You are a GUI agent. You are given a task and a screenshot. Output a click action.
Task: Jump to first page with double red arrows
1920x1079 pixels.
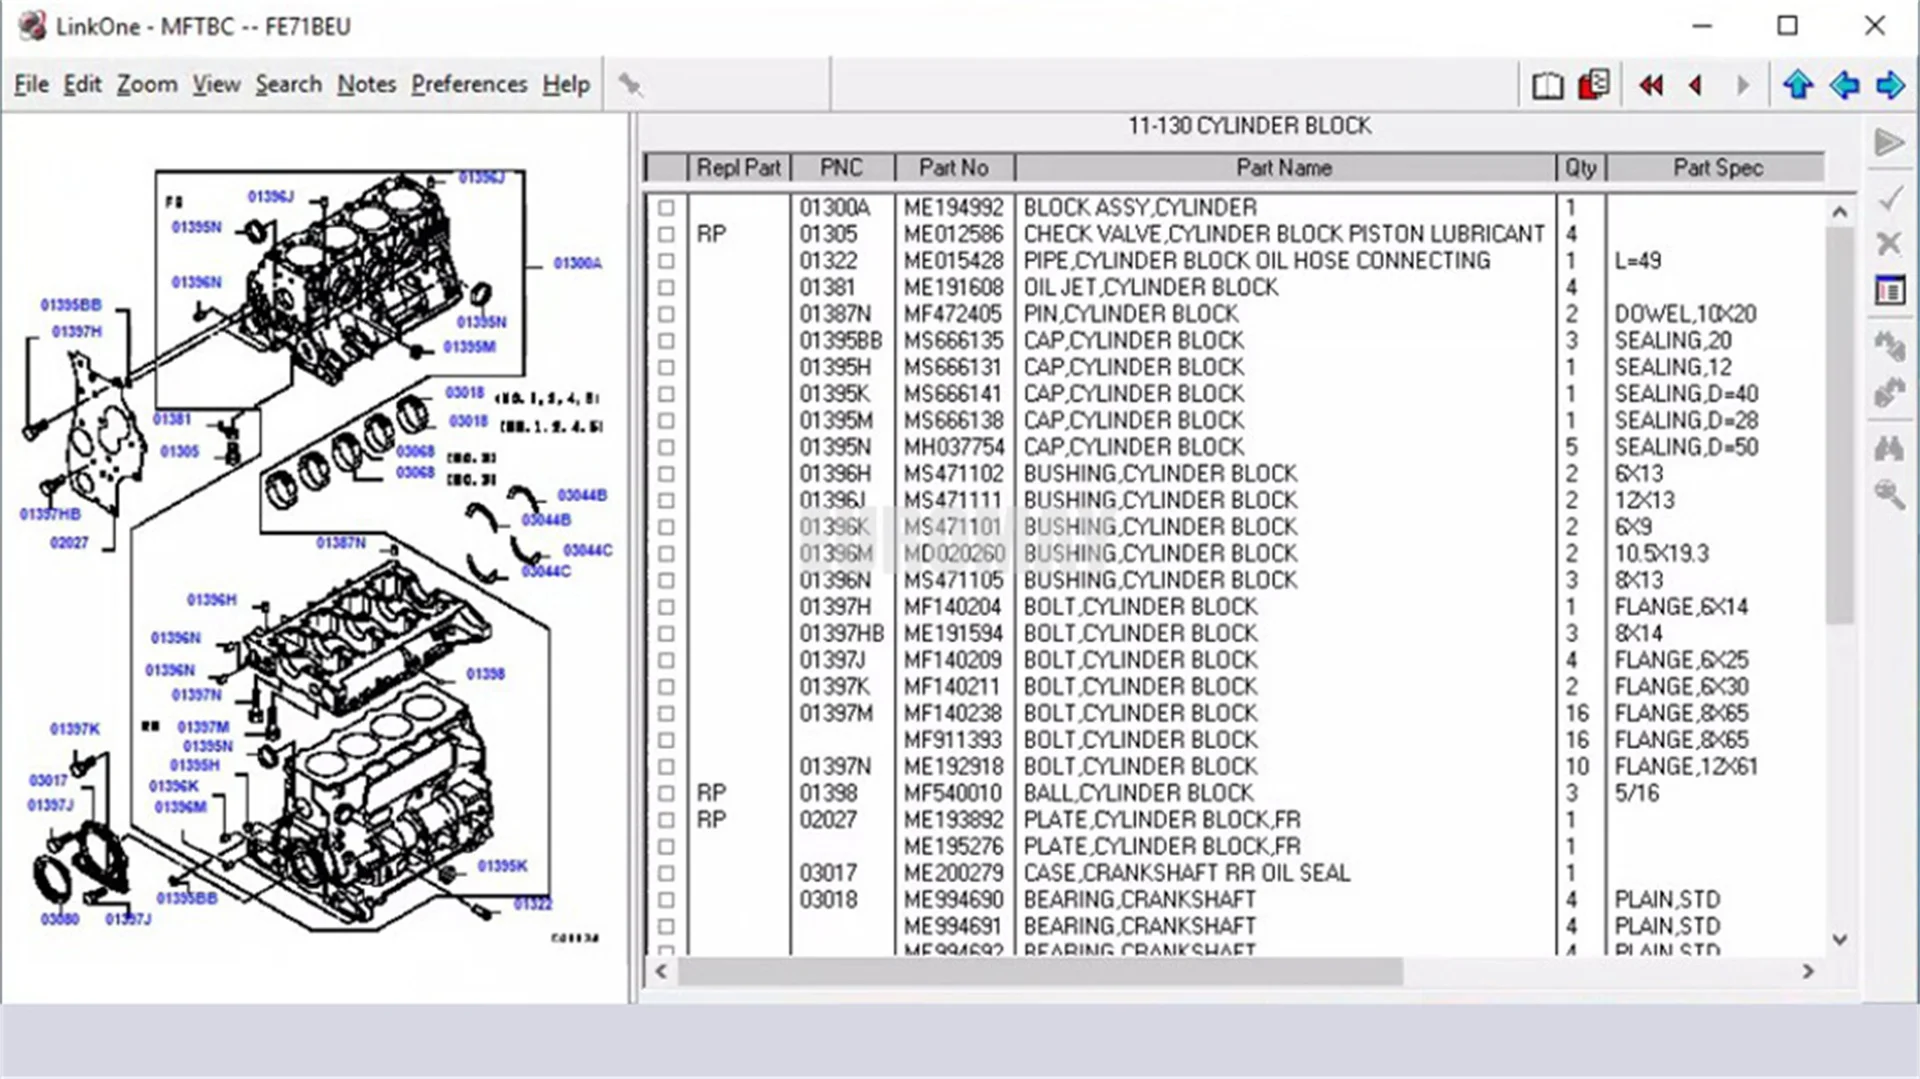coord(1650,86)
